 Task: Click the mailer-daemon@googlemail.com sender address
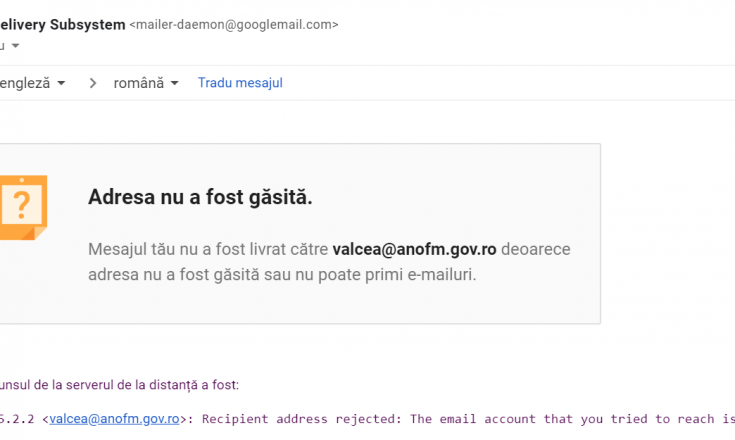pyautogui.click(x=234, y=24)
